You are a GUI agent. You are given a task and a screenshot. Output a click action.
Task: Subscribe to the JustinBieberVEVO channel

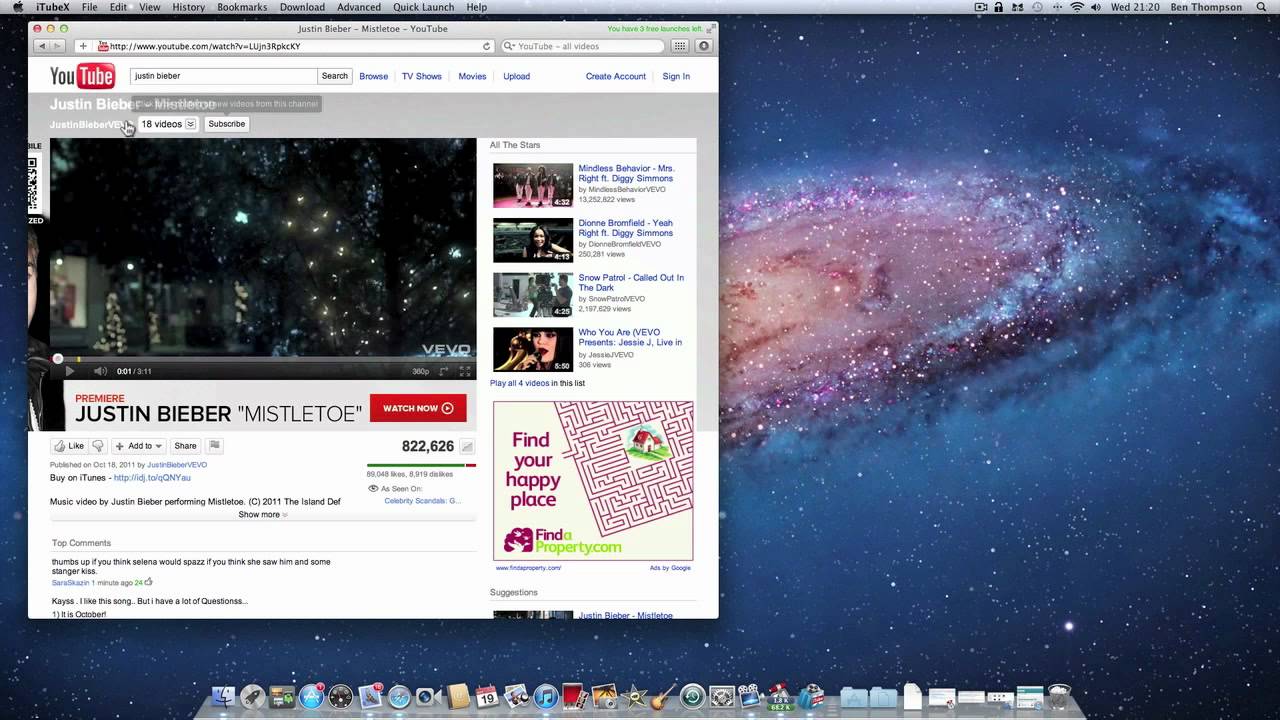(x=226, y=124)
